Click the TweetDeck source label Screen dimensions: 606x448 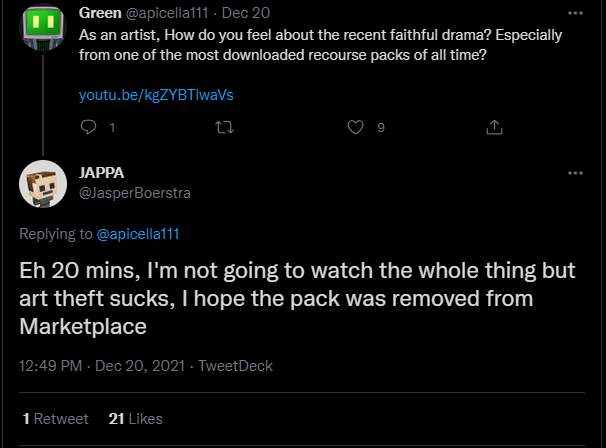click(x=236, y=366)
